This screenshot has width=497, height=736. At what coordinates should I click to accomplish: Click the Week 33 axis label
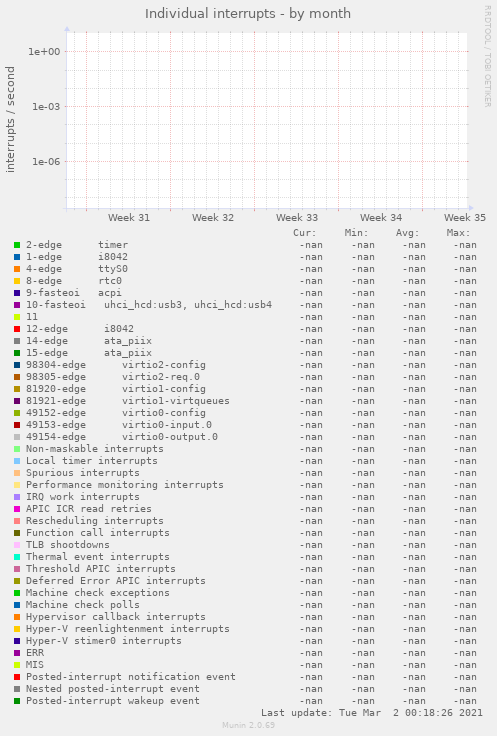[x=297, y=218]
